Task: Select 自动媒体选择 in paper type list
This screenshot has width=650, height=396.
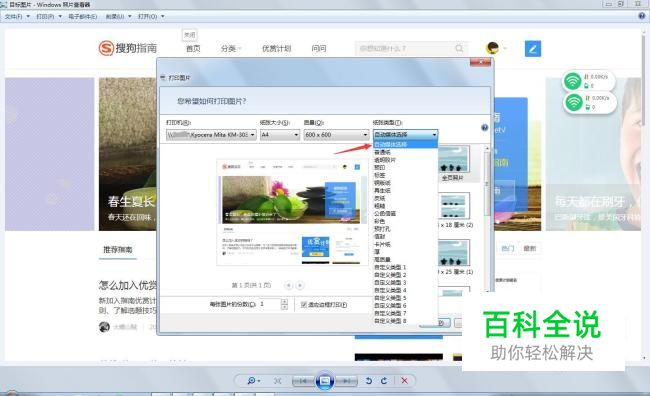Action: pyautogui.click(x=405, y=144)
